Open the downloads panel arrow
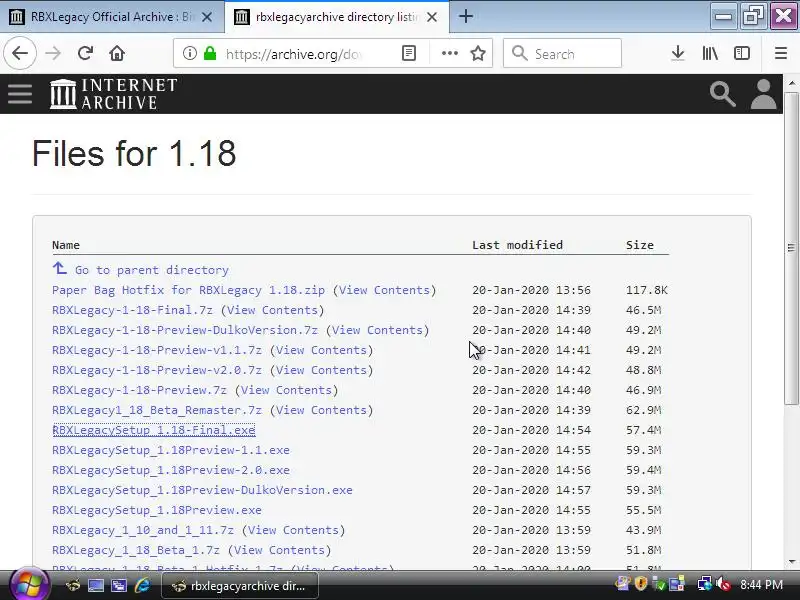Screen dimensions: 800x600 pos(678,53)
